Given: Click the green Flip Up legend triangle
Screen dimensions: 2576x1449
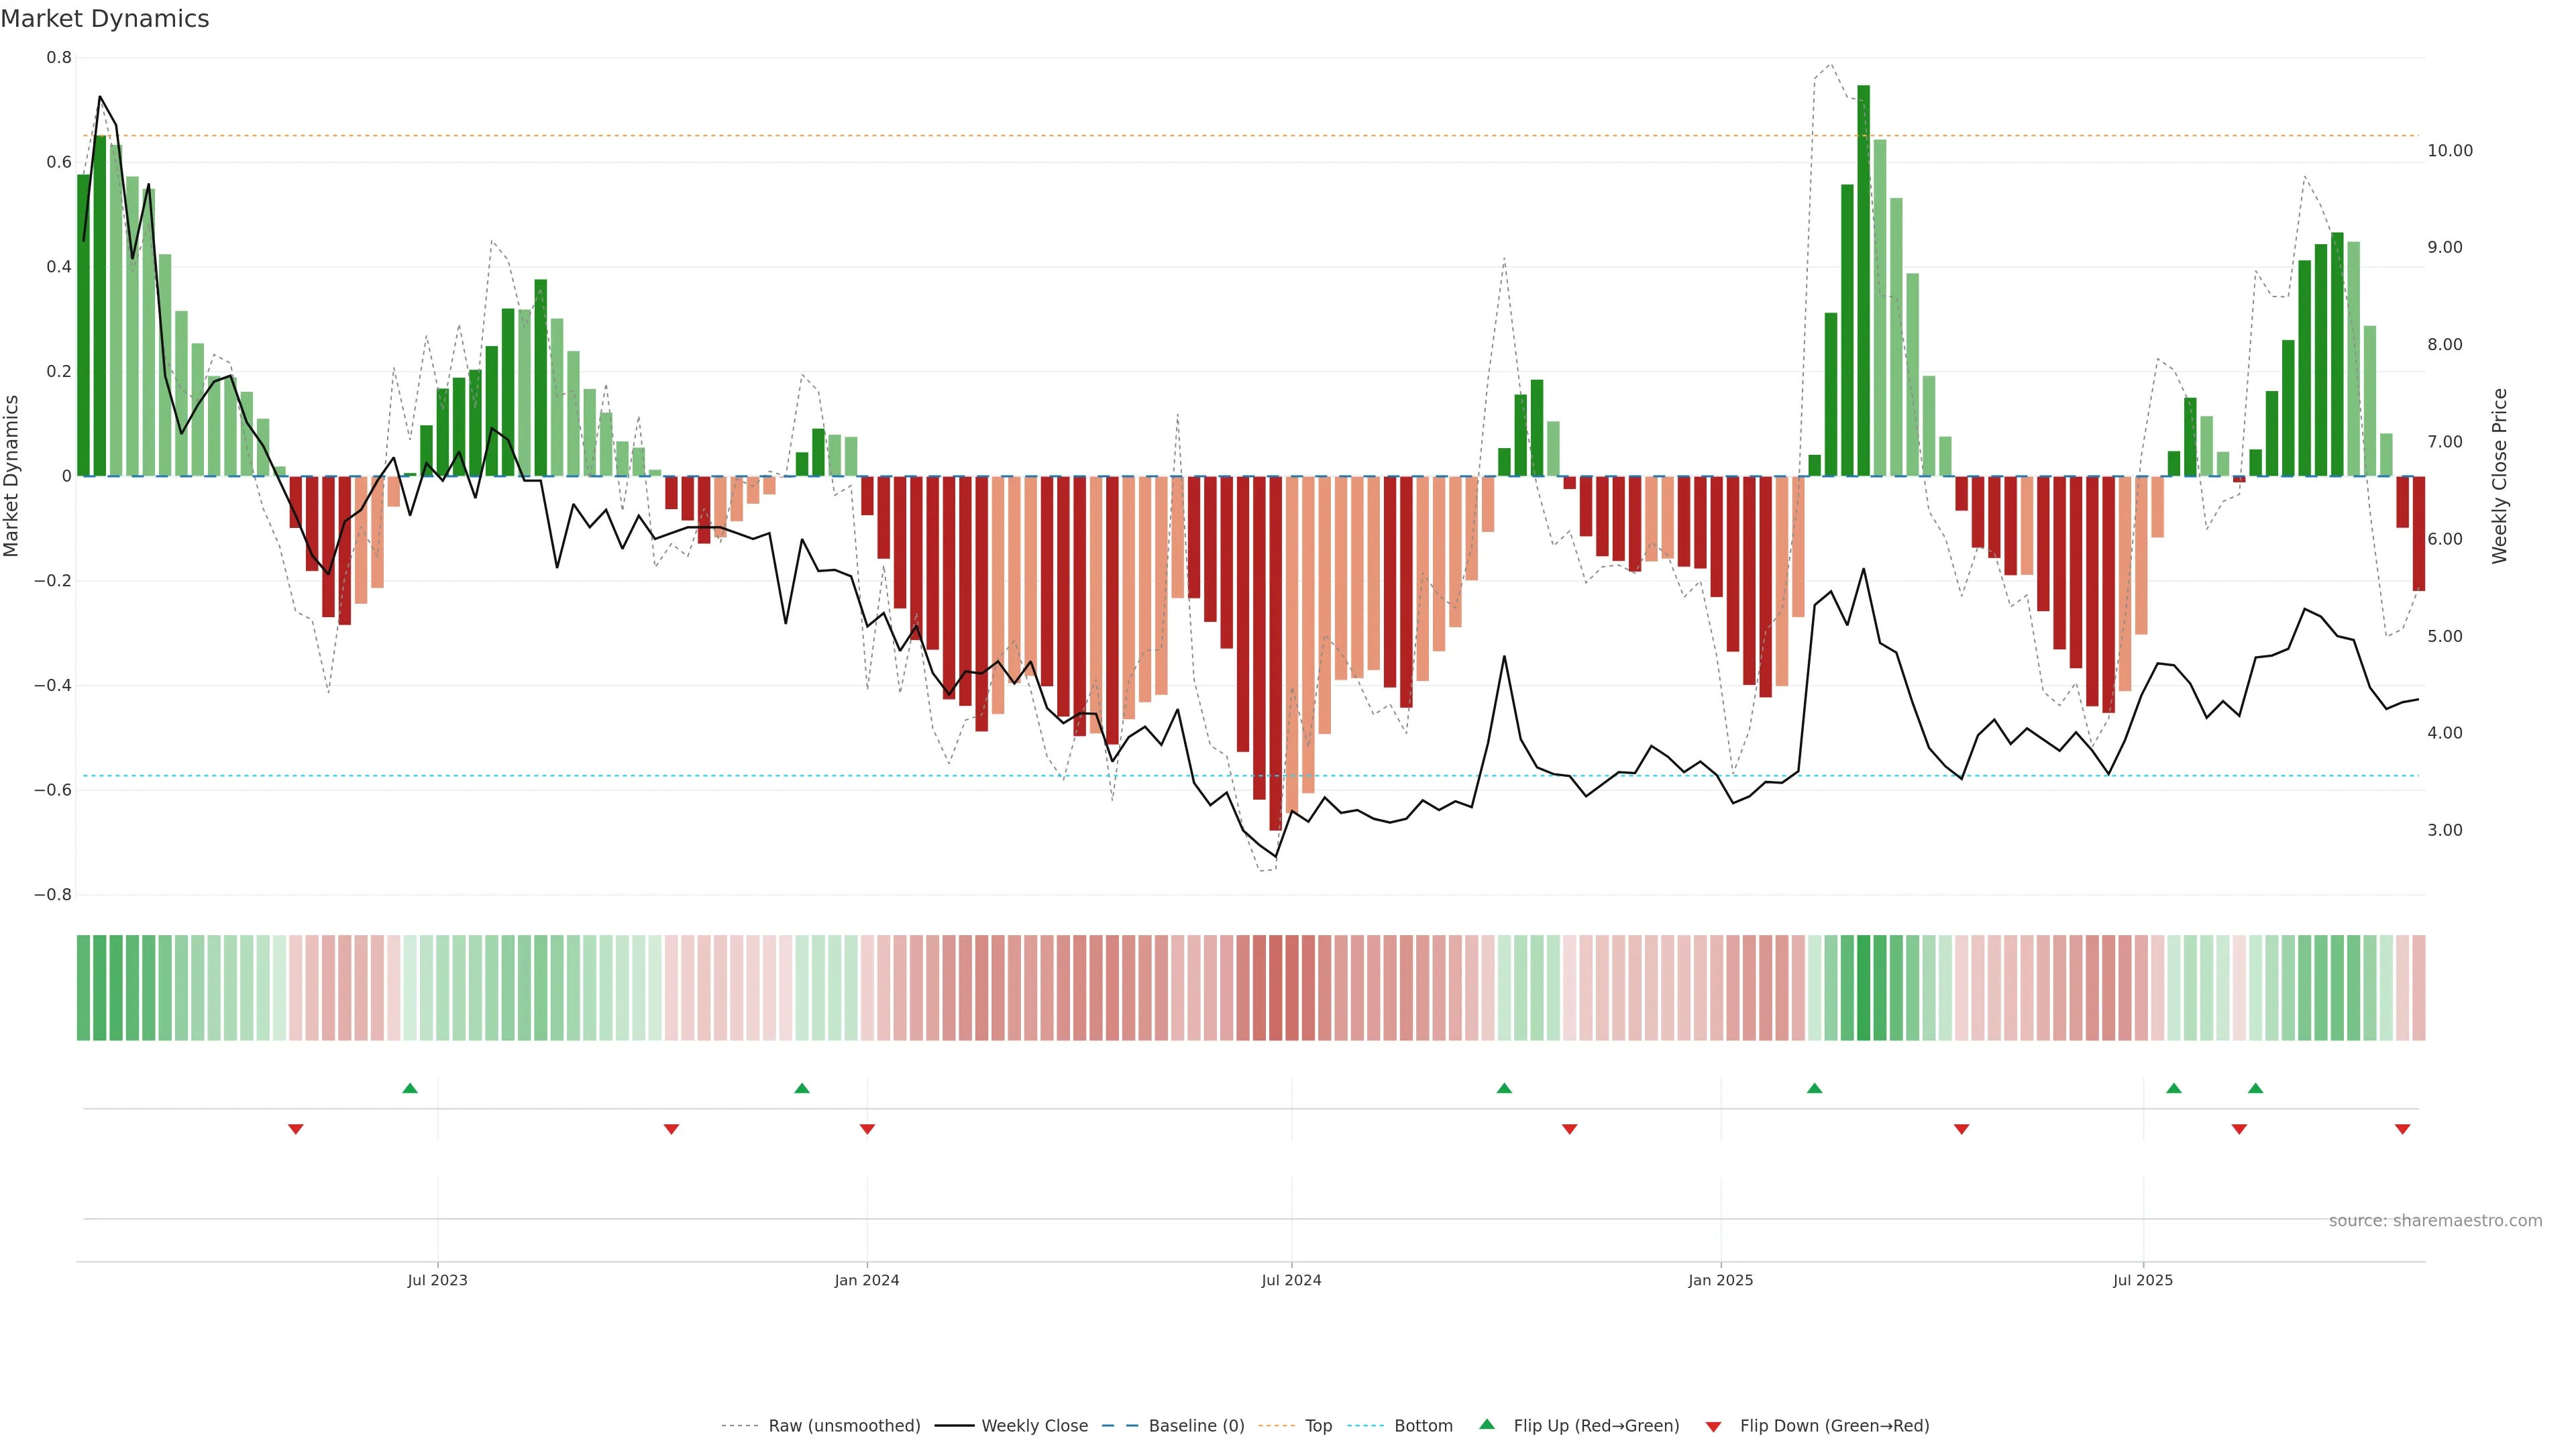Looking at the screenshot, I should [1486, 1424].
